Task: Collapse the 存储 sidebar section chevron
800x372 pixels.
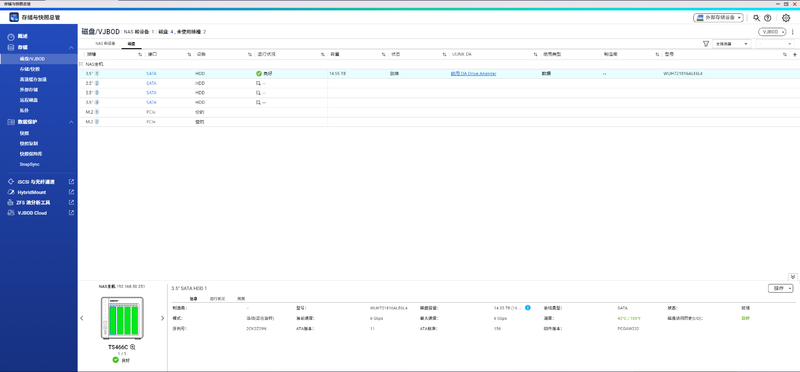Action: pos(71,47)
